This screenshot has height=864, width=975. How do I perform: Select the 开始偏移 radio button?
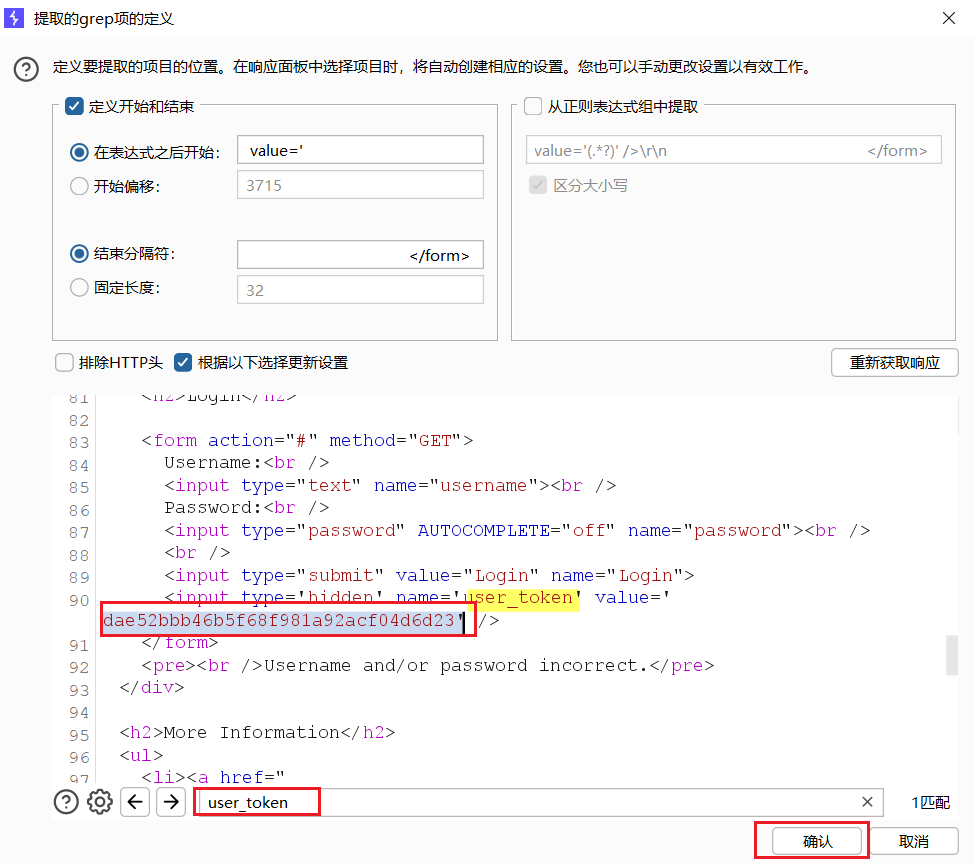[x=79, y=186]
